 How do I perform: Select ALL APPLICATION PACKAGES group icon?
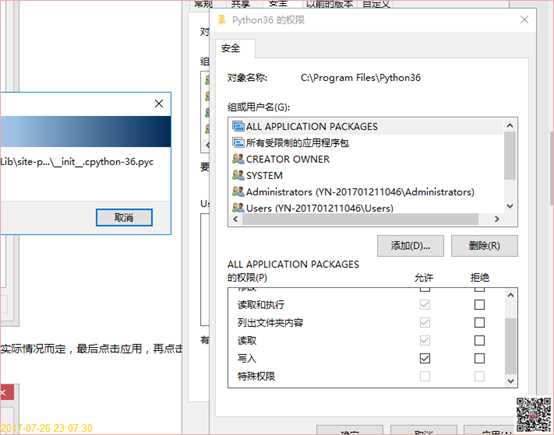coord(238,126)
